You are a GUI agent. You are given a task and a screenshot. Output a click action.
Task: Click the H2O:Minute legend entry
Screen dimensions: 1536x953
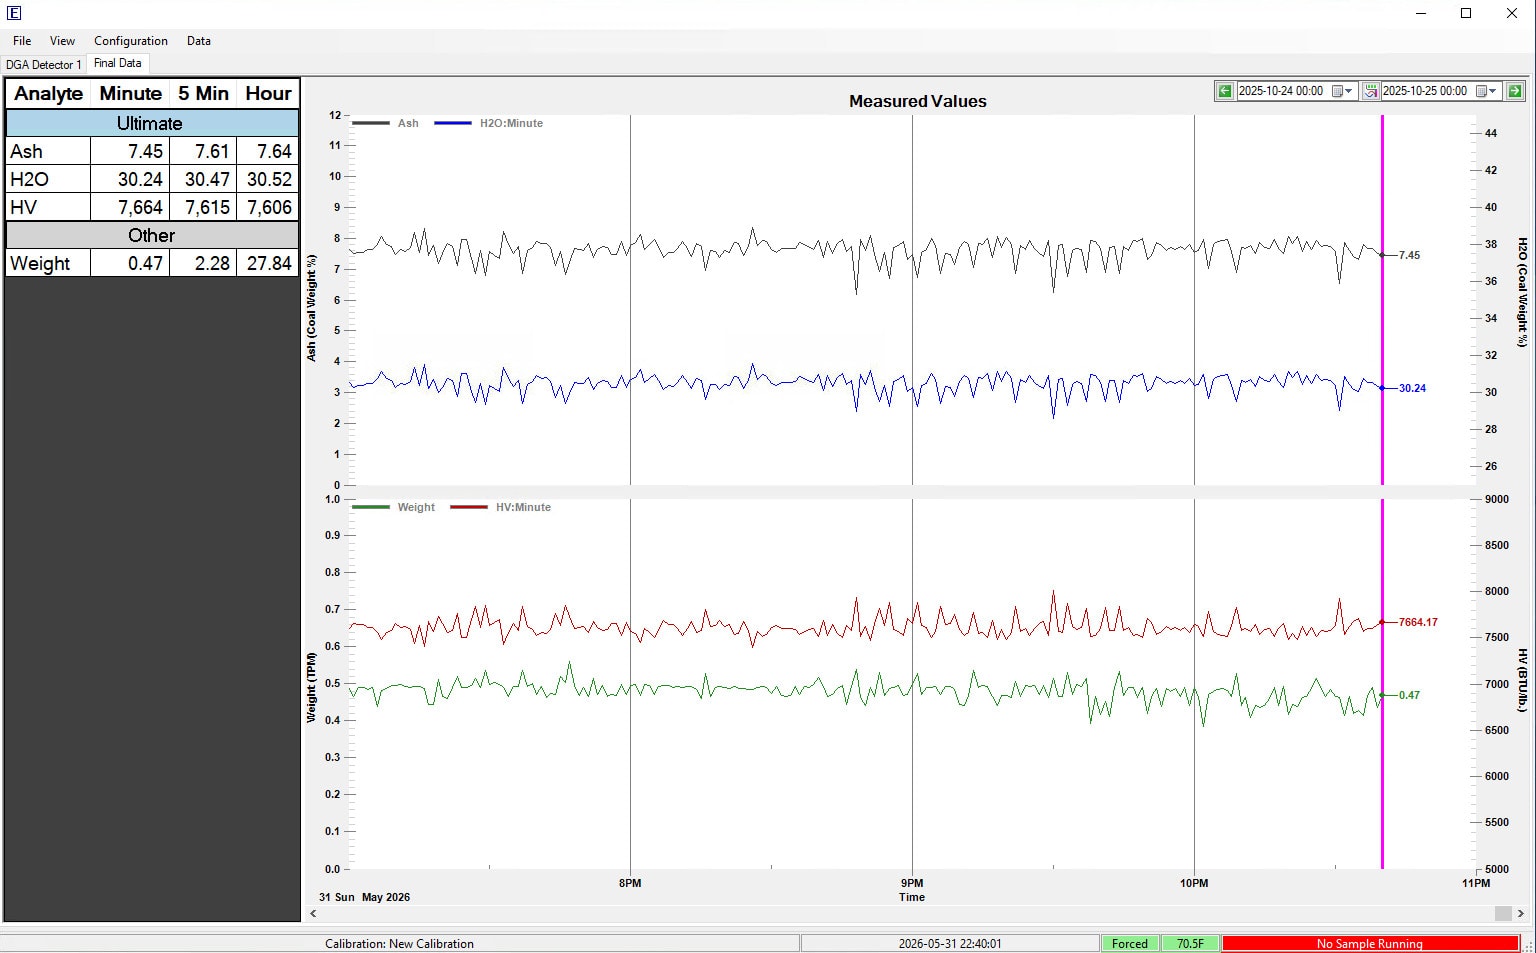tap(489, 123)
